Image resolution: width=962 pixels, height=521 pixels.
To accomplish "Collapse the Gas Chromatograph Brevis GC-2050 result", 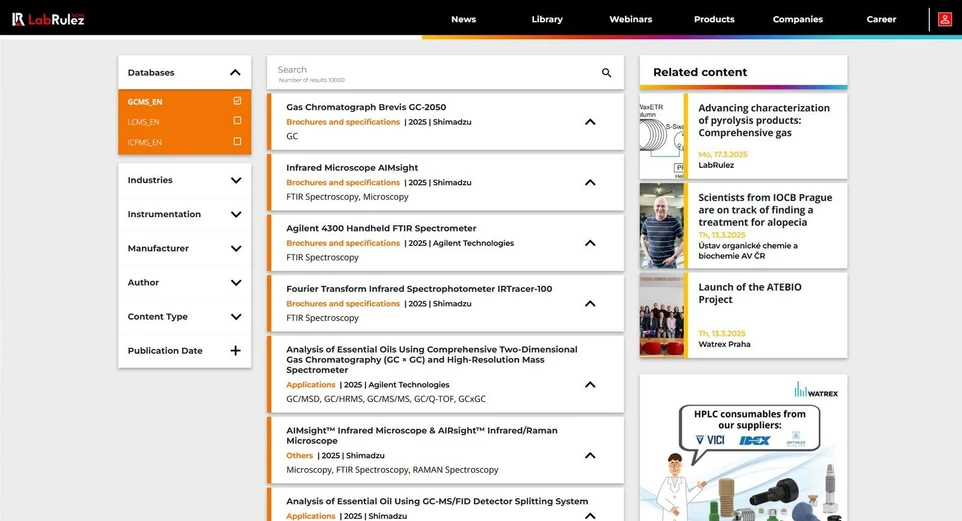I will [590, 122].
